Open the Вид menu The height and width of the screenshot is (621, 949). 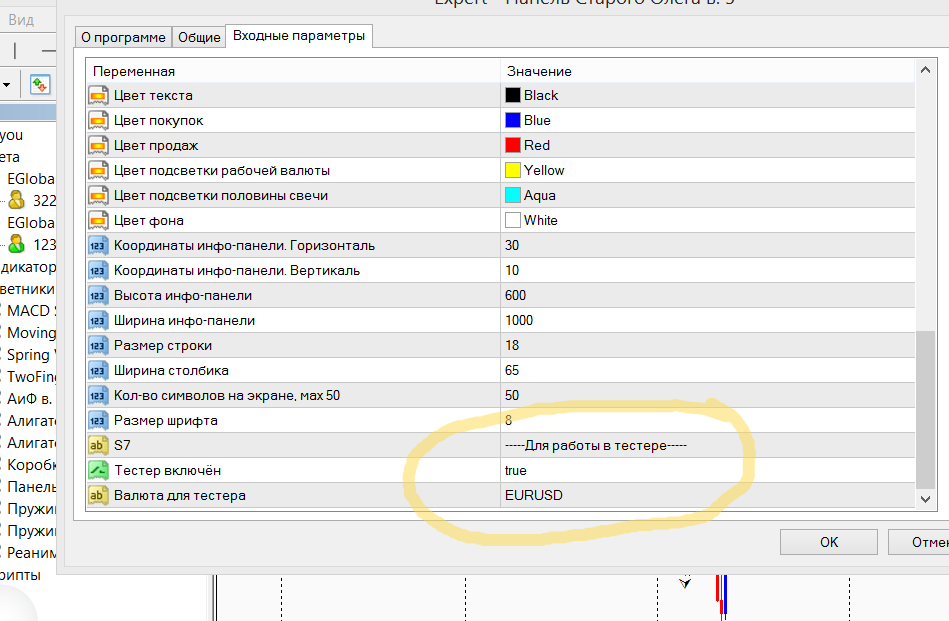(x=21, y=20)
